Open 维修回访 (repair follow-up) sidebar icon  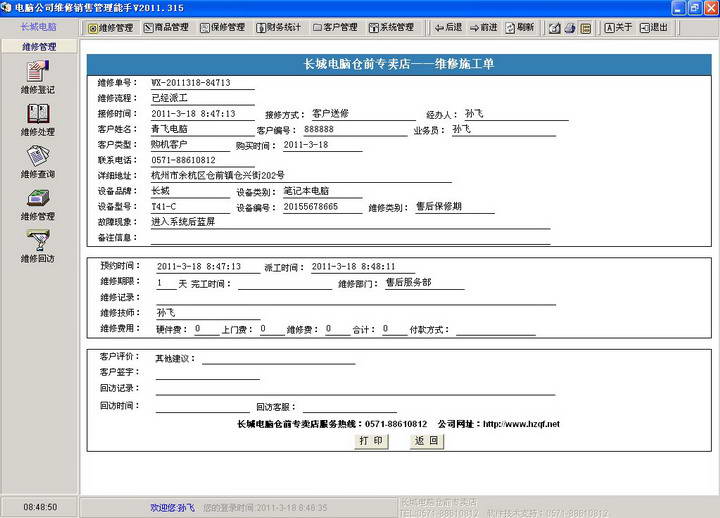pyautogui.click(x=38, y=246)
